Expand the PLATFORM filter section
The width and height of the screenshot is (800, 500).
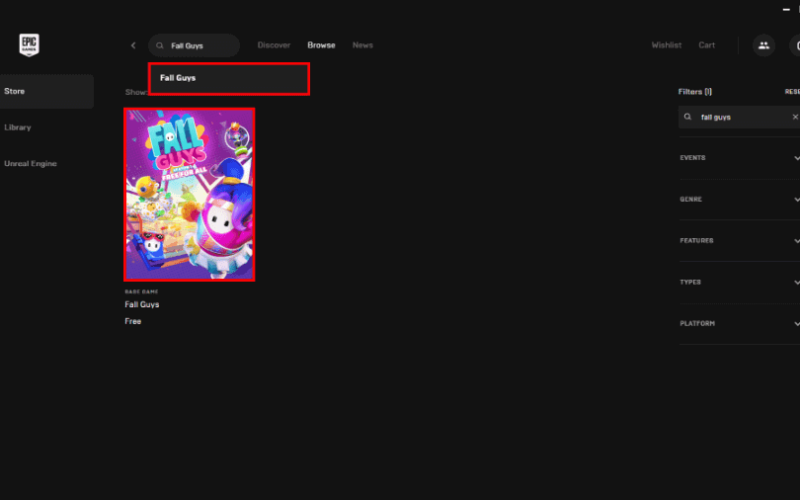[x=740, y=323]
